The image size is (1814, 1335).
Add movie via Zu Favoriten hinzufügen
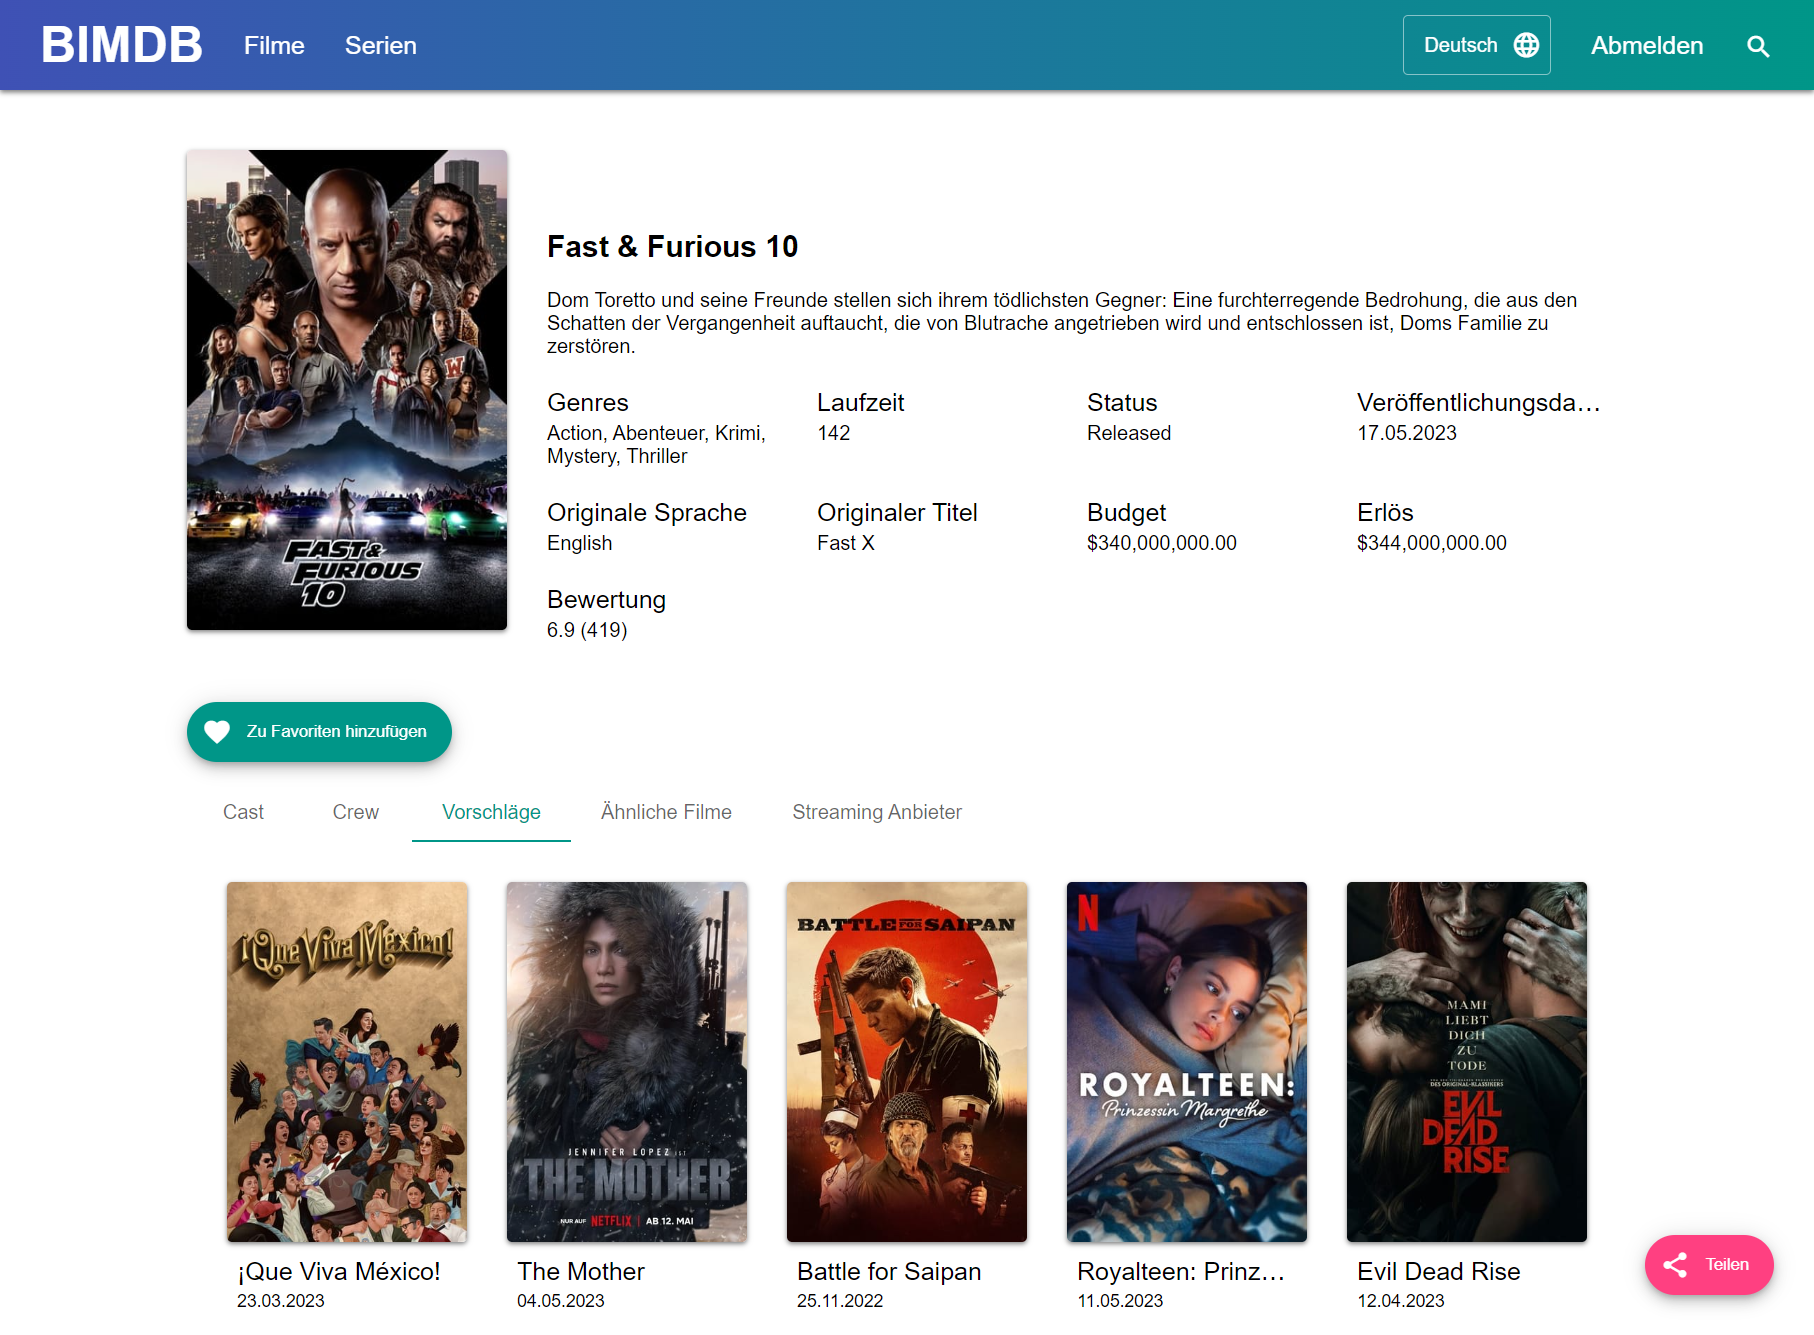pos(319,732)
